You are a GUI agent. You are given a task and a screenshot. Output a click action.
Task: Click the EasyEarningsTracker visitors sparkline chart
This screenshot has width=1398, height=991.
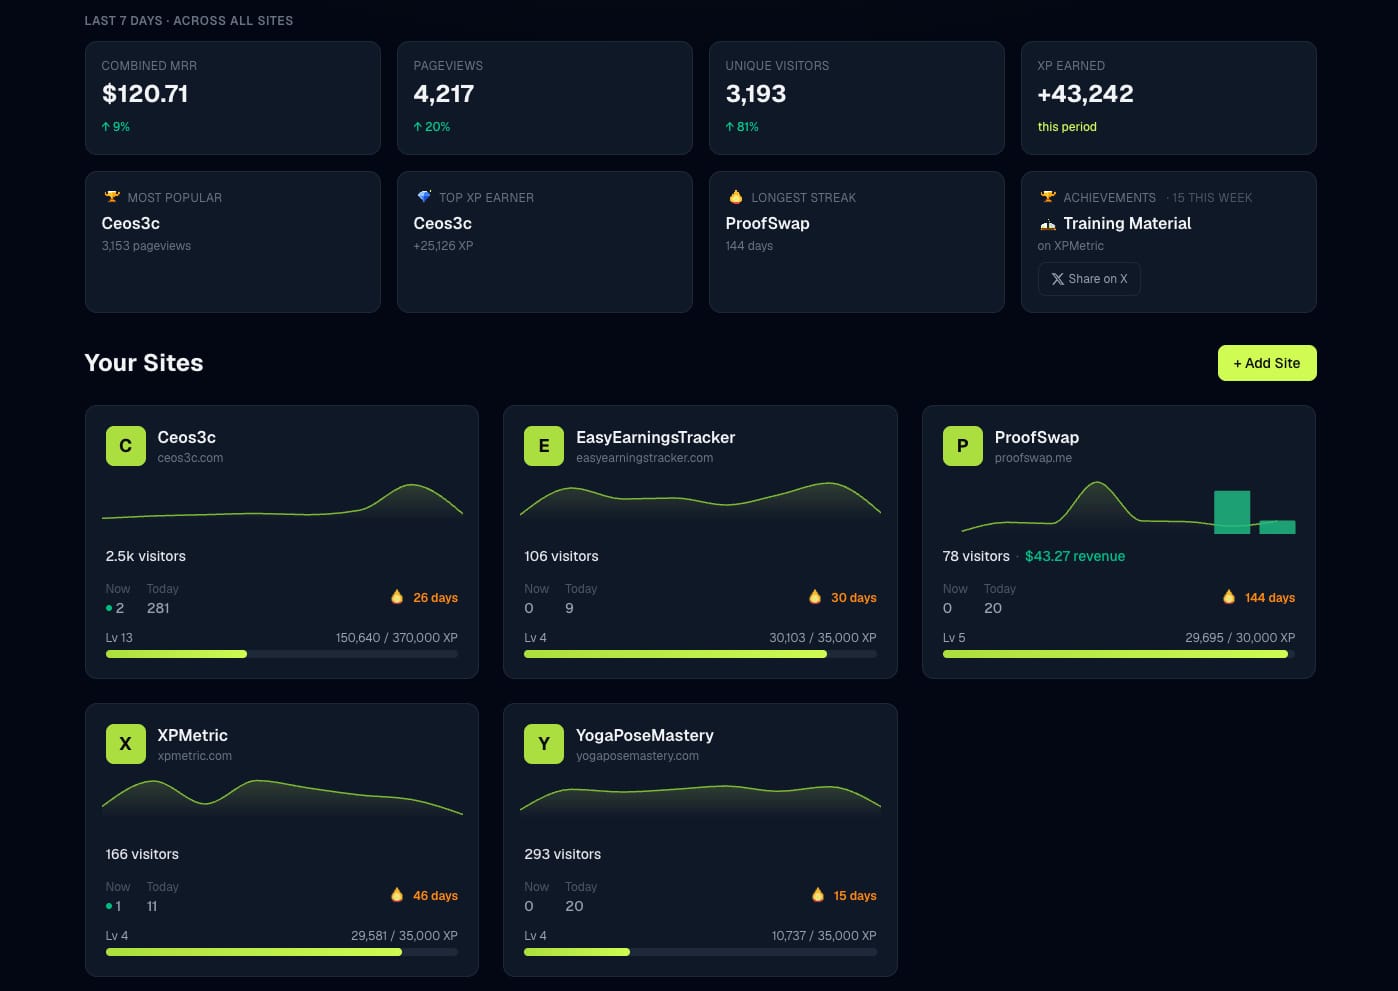700,507
